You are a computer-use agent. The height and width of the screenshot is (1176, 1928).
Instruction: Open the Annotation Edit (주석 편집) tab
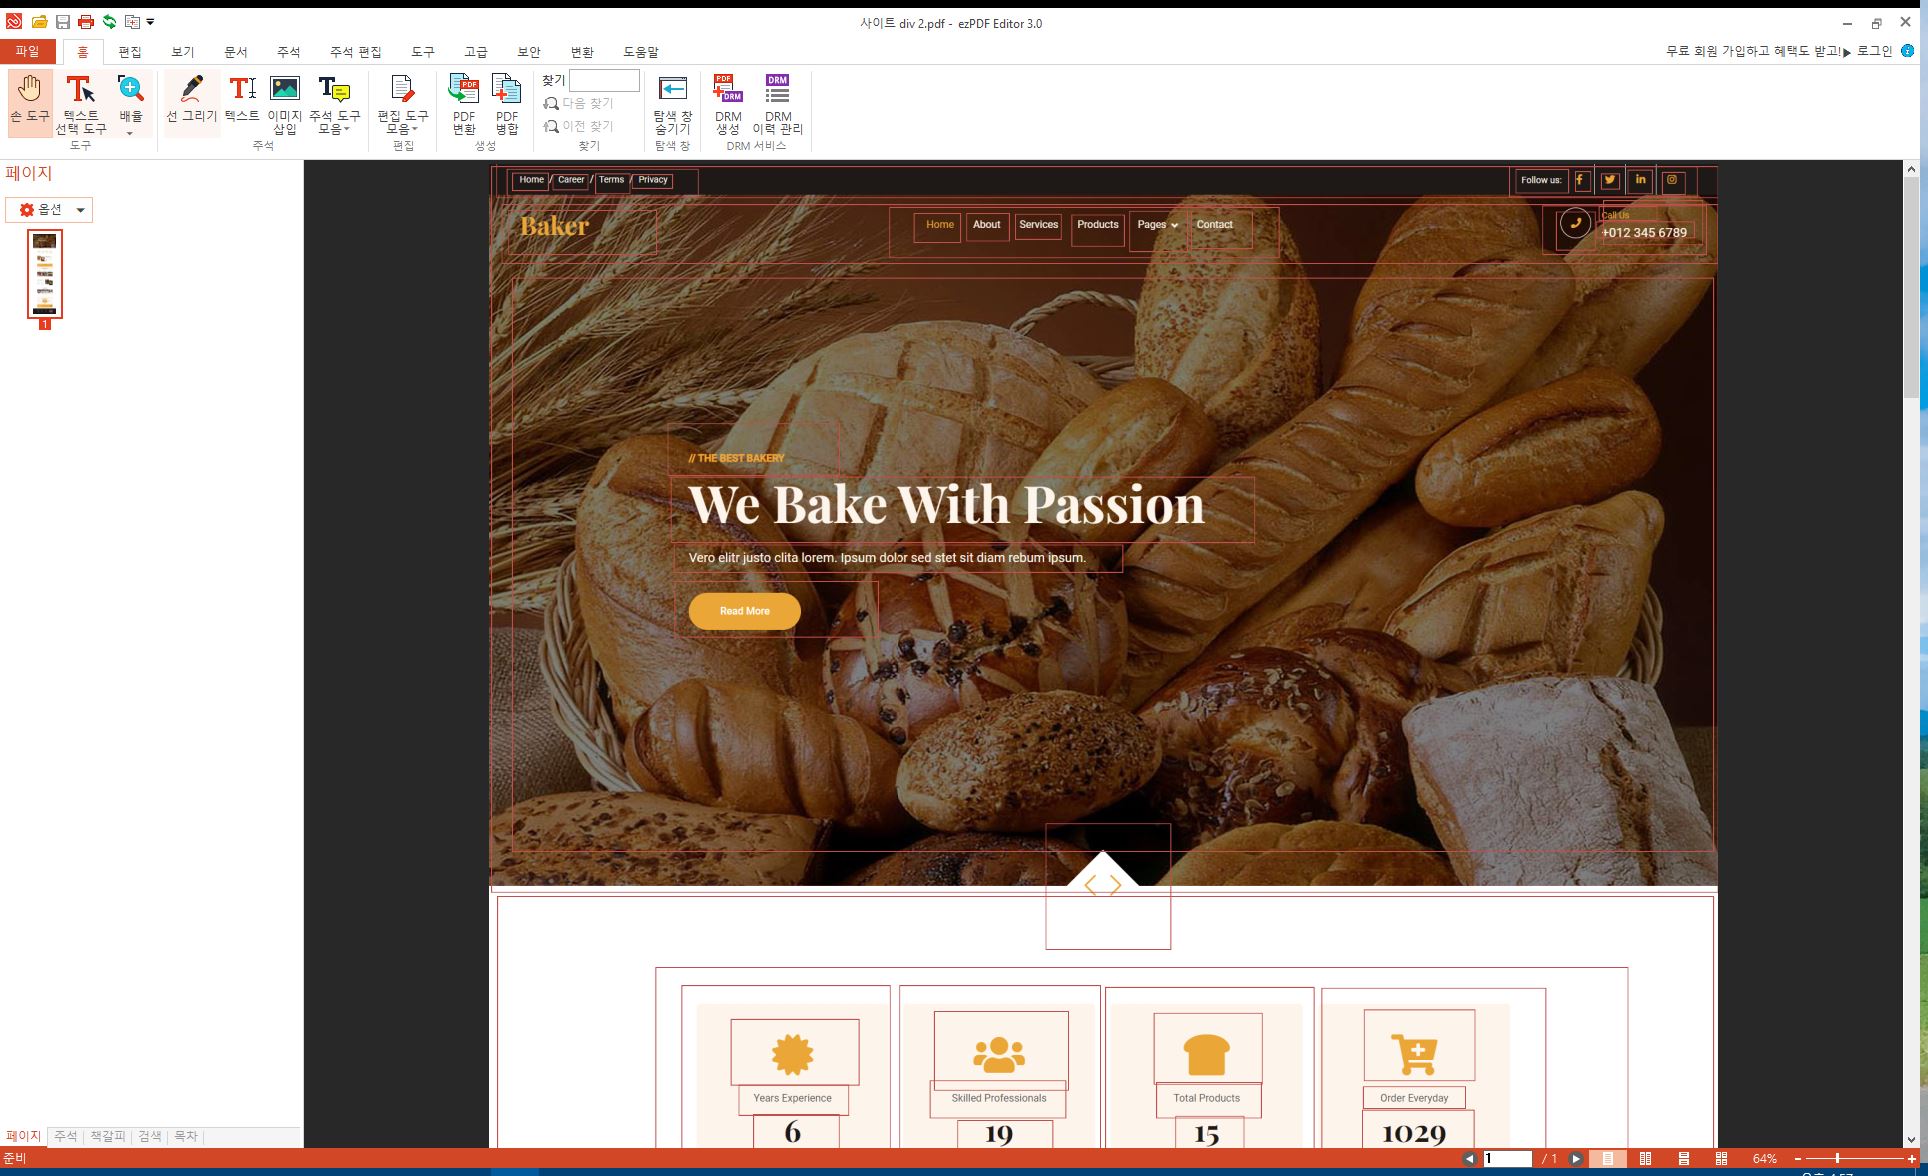[356, 52]
